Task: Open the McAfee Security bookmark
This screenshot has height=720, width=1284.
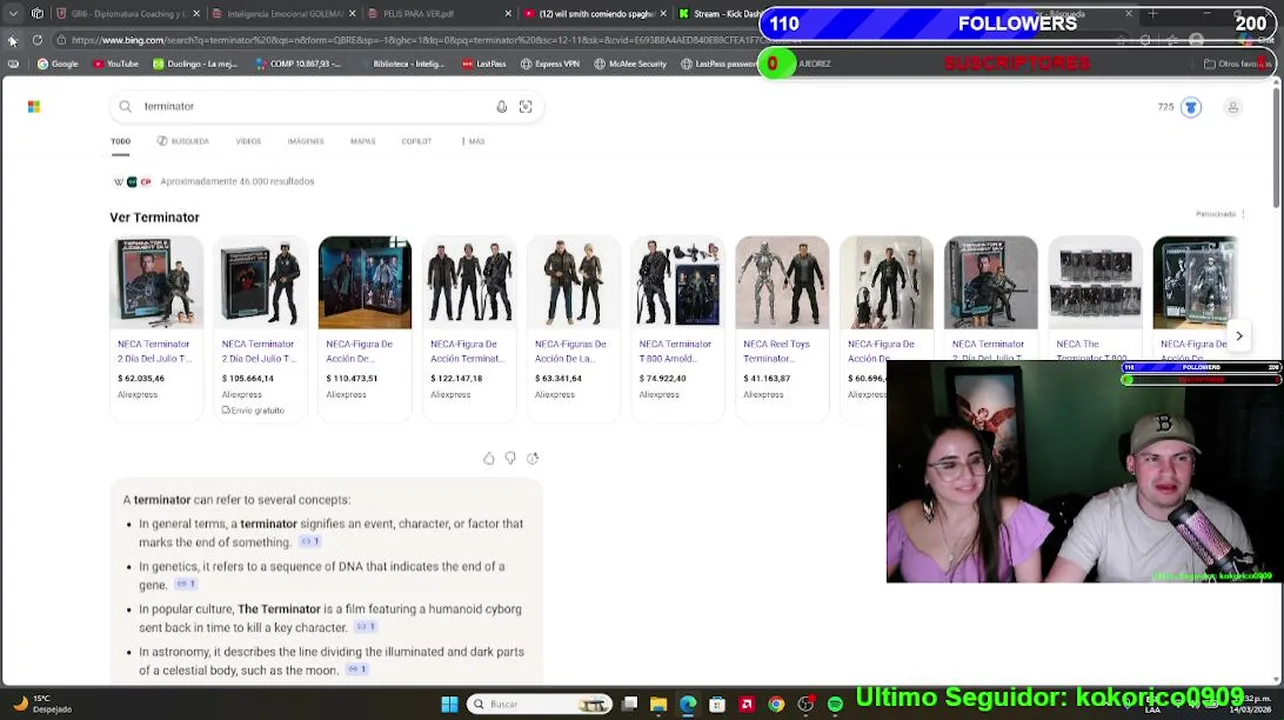Action: tap(630, 64)
